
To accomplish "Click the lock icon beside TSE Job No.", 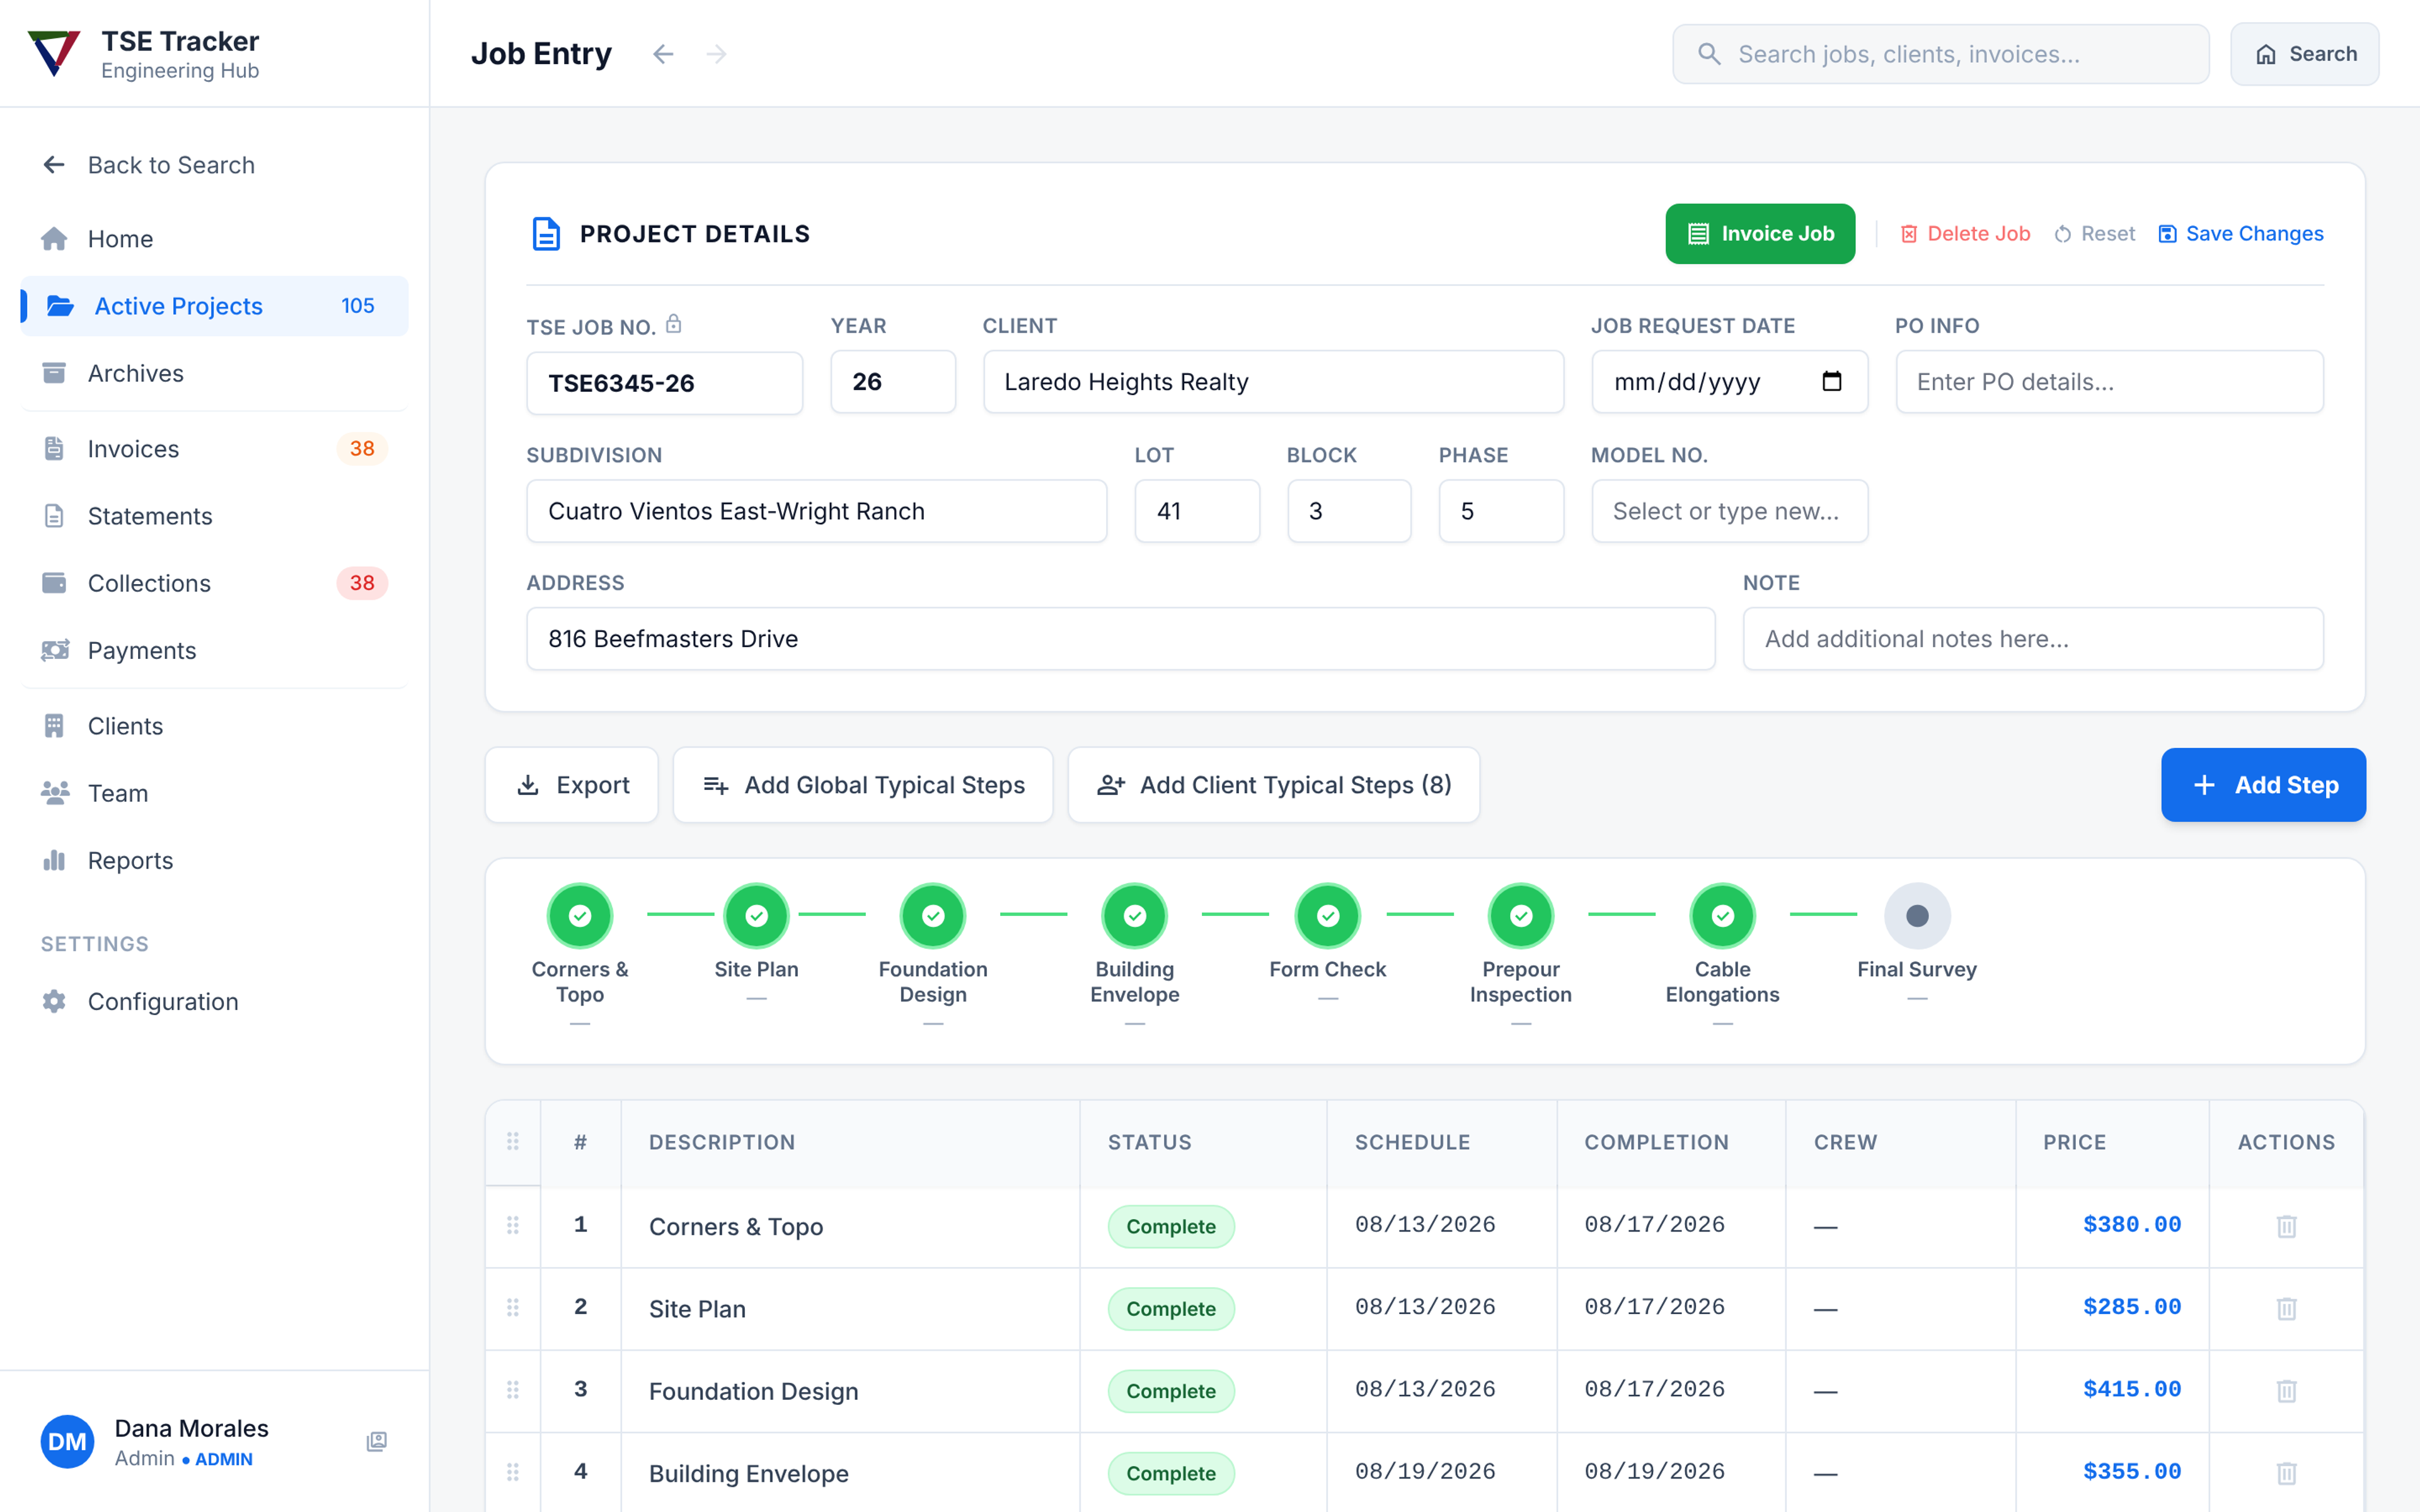I will coord(674,323).
